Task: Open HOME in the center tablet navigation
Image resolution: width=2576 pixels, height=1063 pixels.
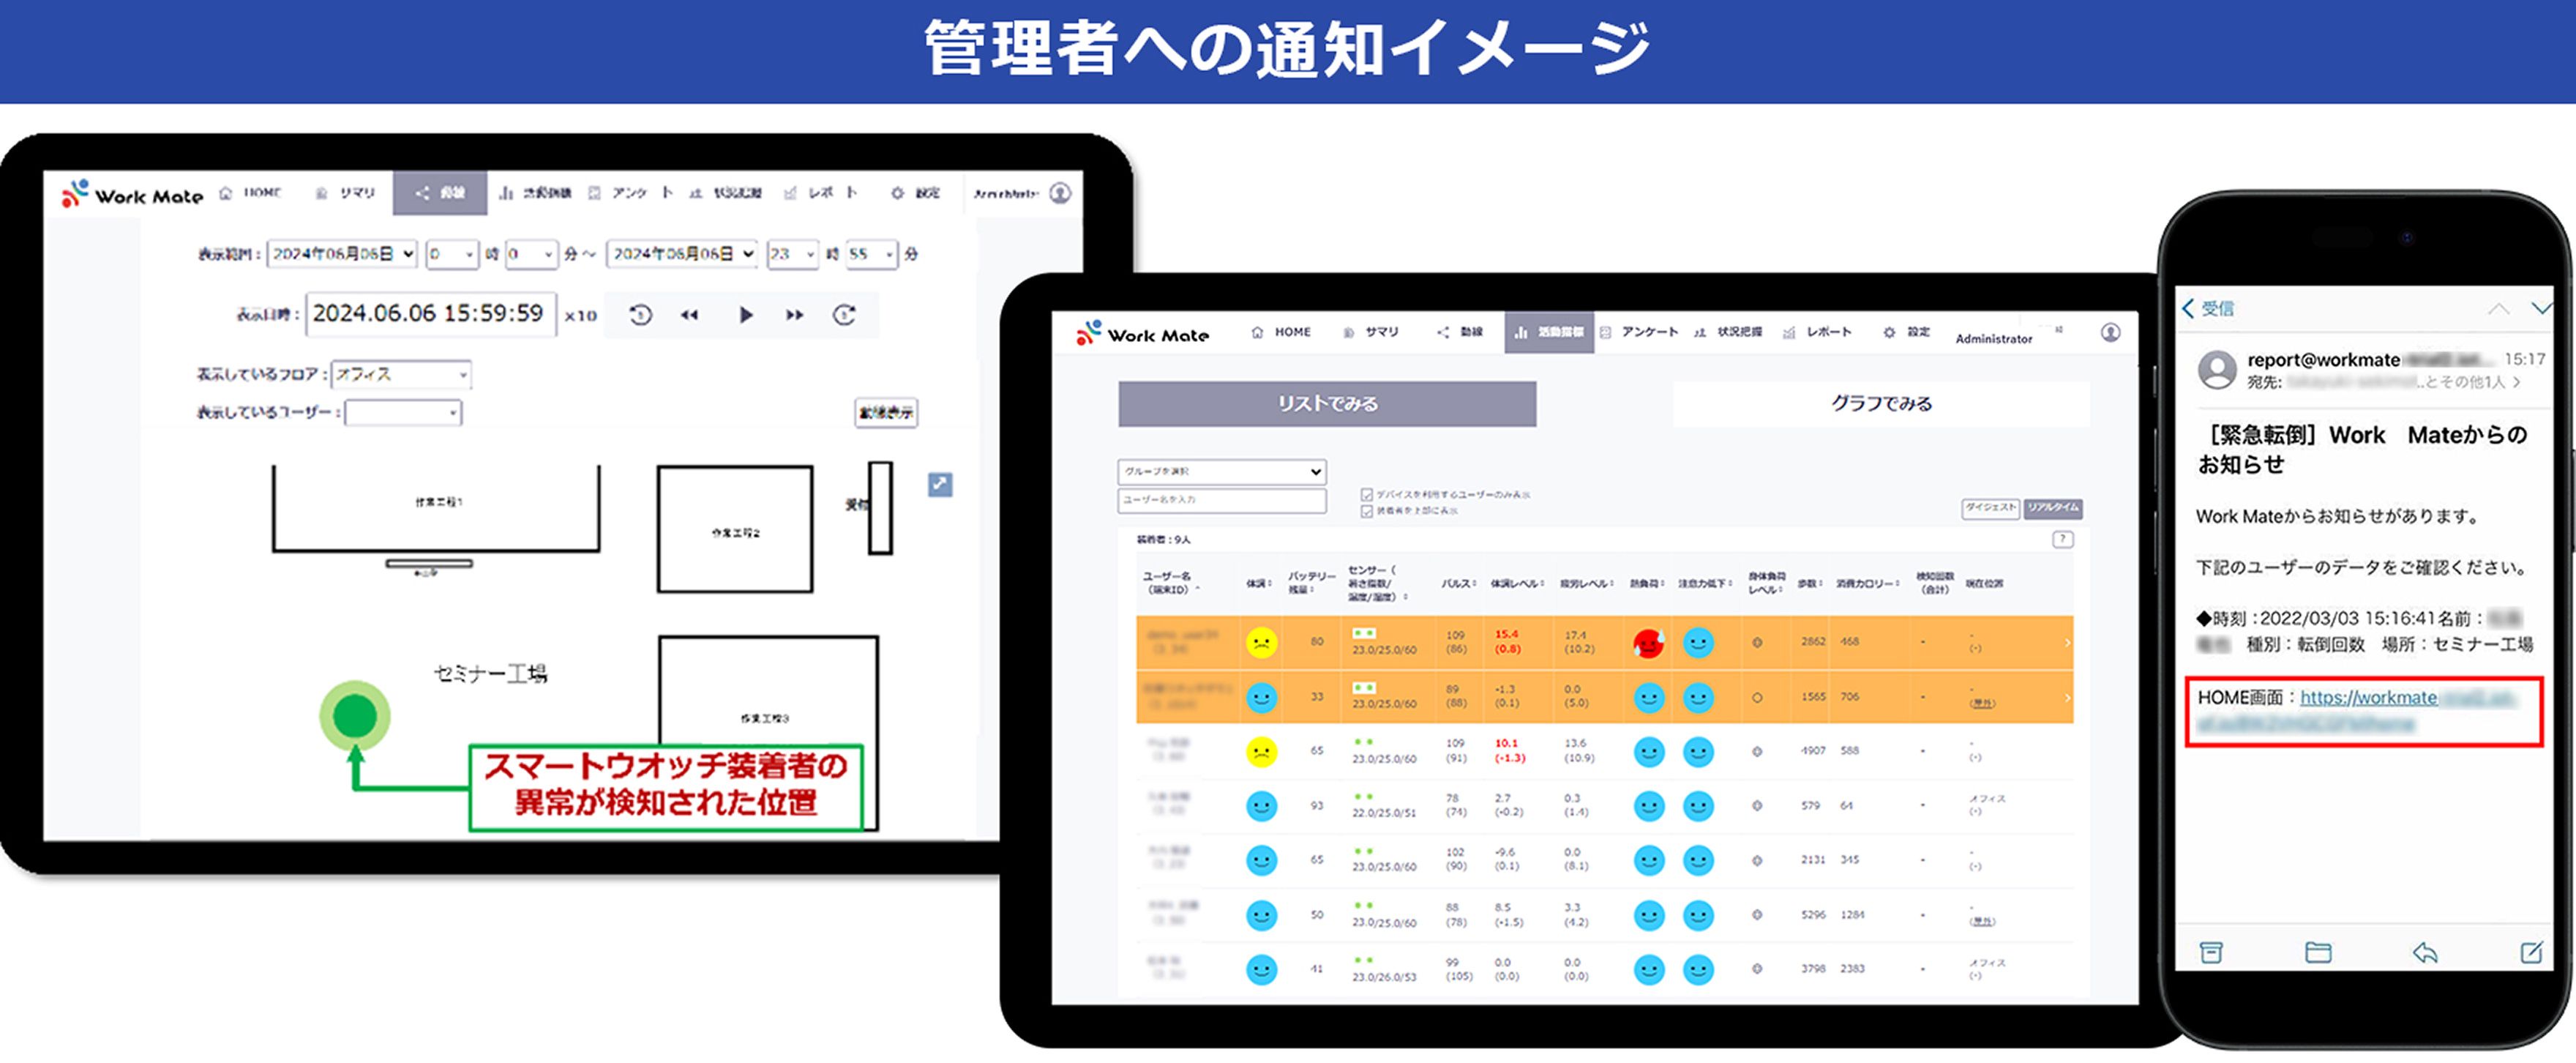Action: coord(1281,332)
